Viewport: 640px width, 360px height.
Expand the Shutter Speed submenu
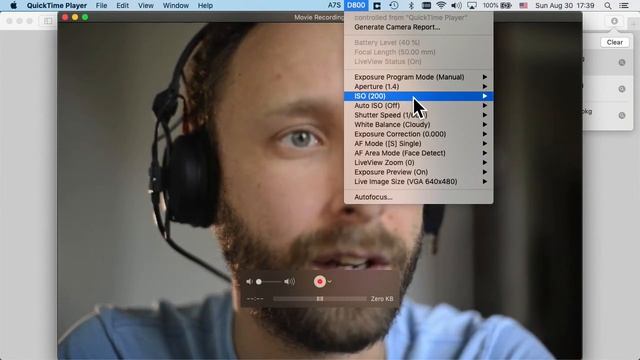pyautogui.click(x=419, y=115)
